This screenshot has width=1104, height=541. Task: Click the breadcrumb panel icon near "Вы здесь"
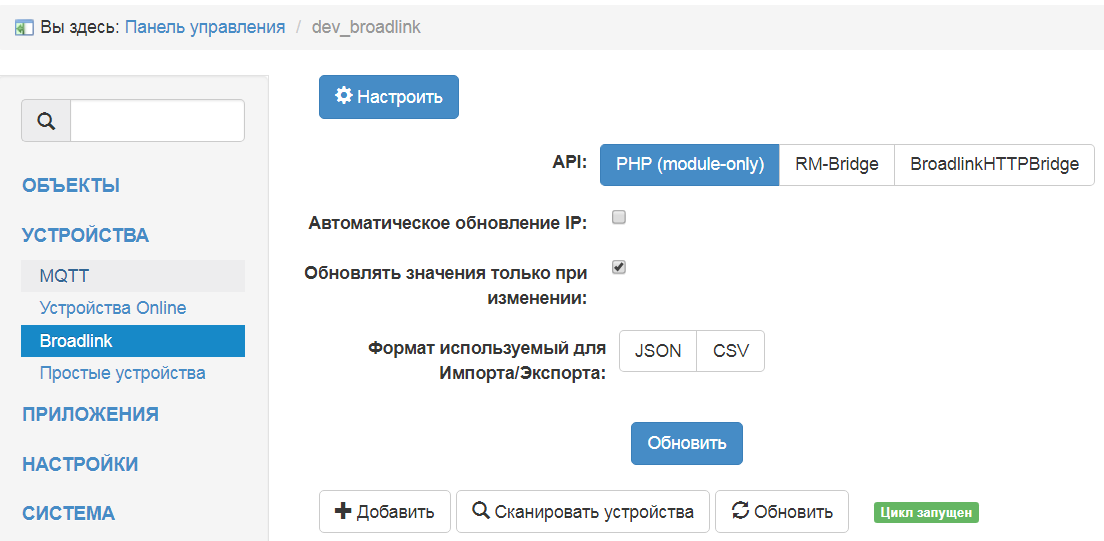click(x=24, y=28)
